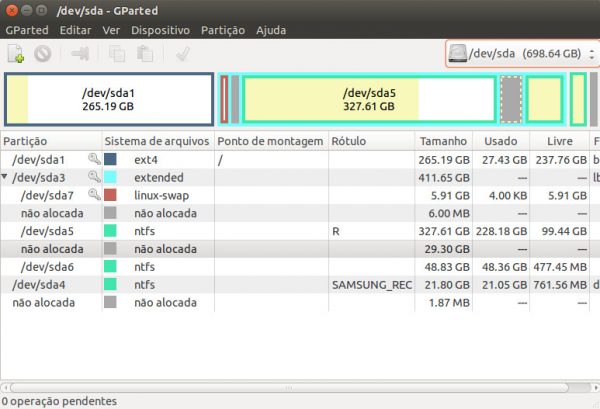The width and height of the screenshot is (600, 409).
Task: Select the red swap block in disk map
Action: pyautogui.click(x=224, y=99)
